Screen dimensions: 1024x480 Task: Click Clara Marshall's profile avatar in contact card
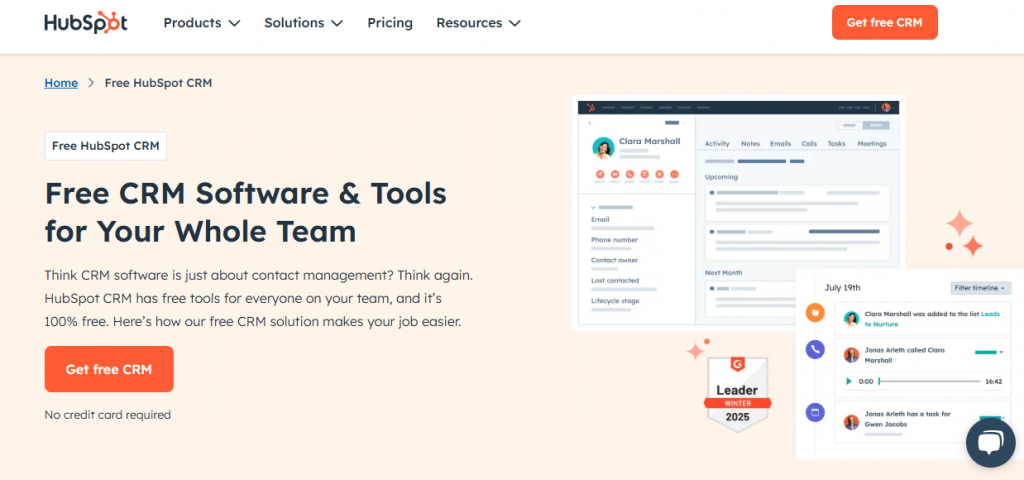tap(603, 148)
